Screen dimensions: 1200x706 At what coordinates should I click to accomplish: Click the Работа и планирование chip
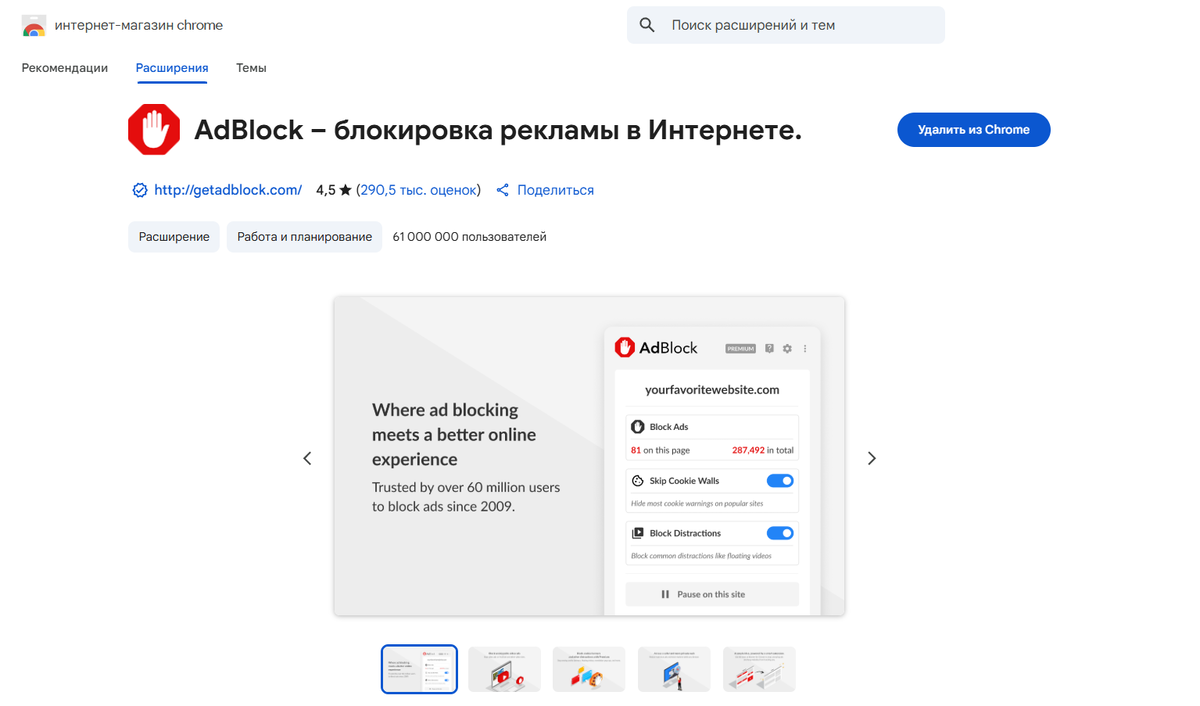(304, 237)
